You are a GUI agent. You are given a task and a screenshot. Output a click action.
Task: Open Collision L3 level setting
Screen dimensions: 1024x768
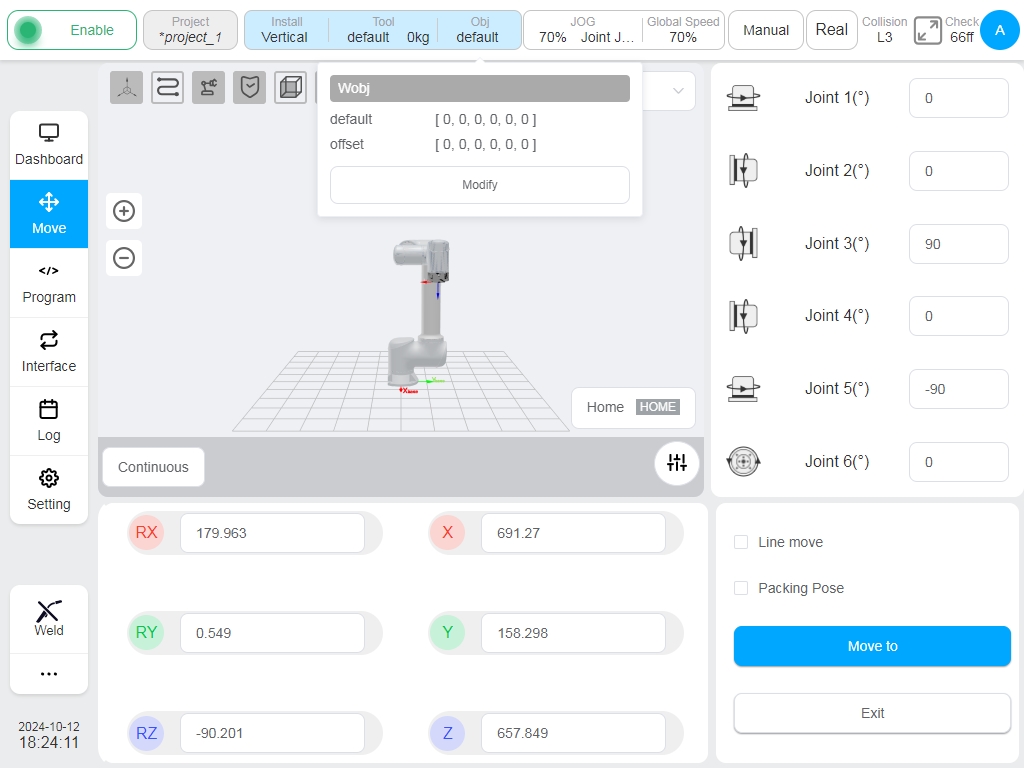[x=884, y=30]
